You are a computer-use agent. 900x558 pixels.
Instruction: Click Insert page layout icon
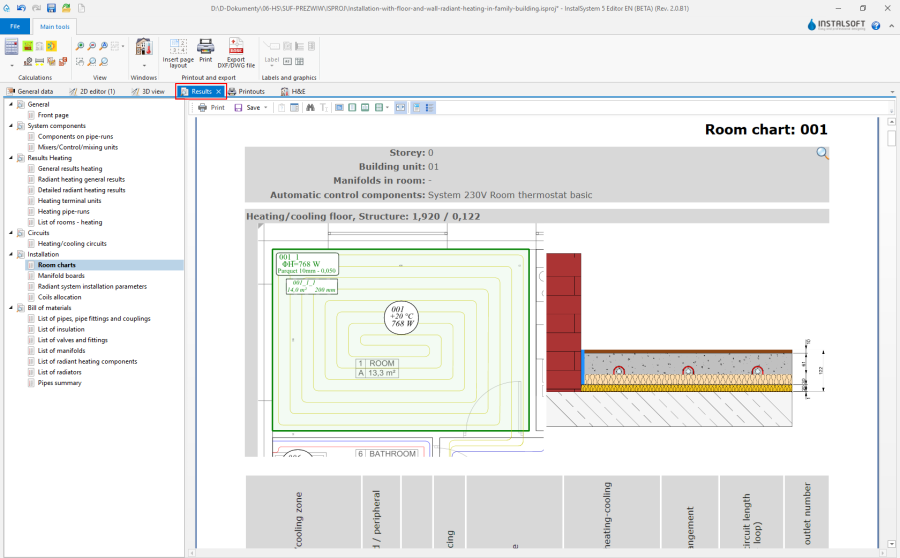point(178,46)
